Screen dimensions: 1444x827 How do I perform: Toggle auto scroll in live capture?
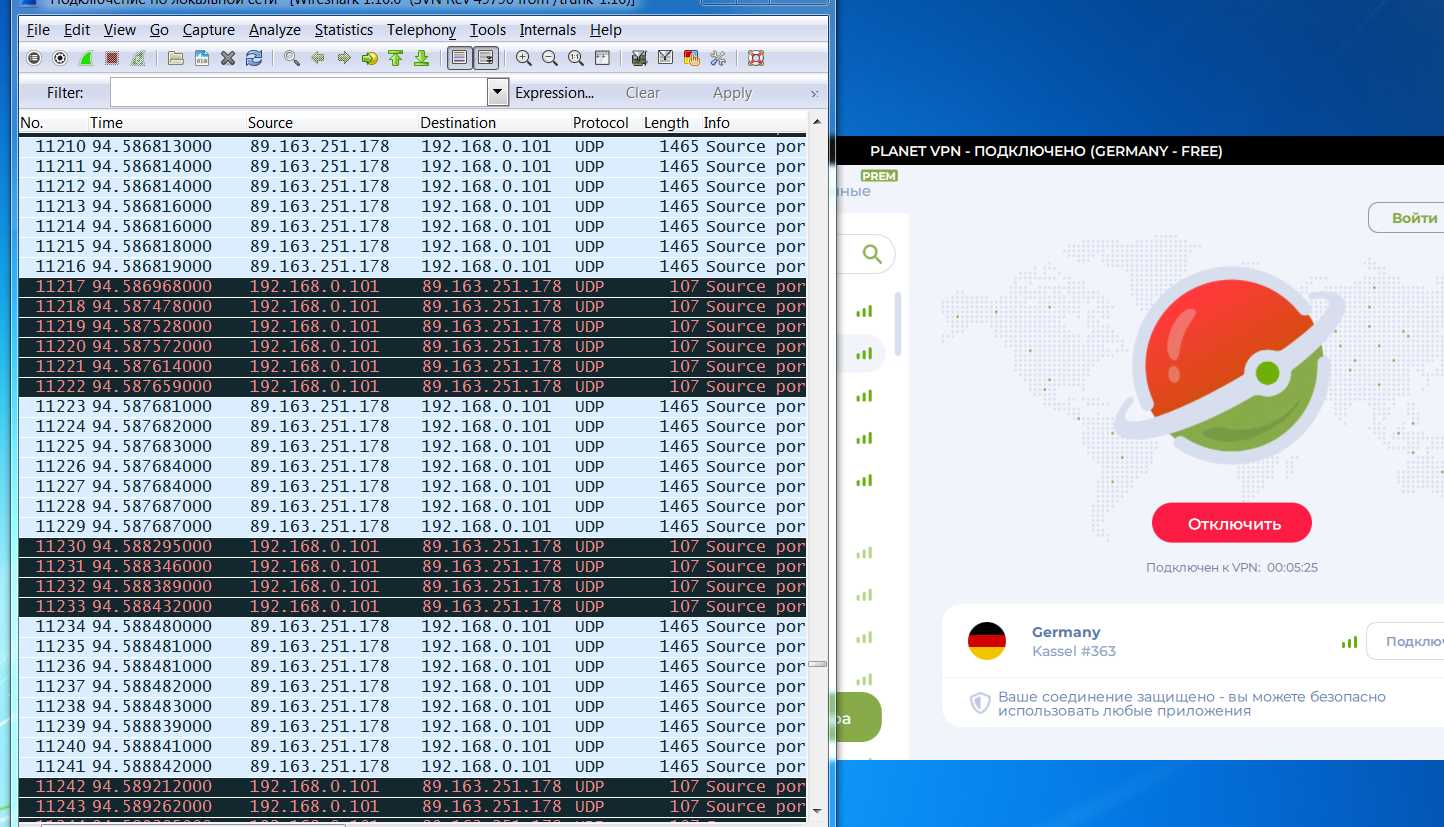point(485,58)
